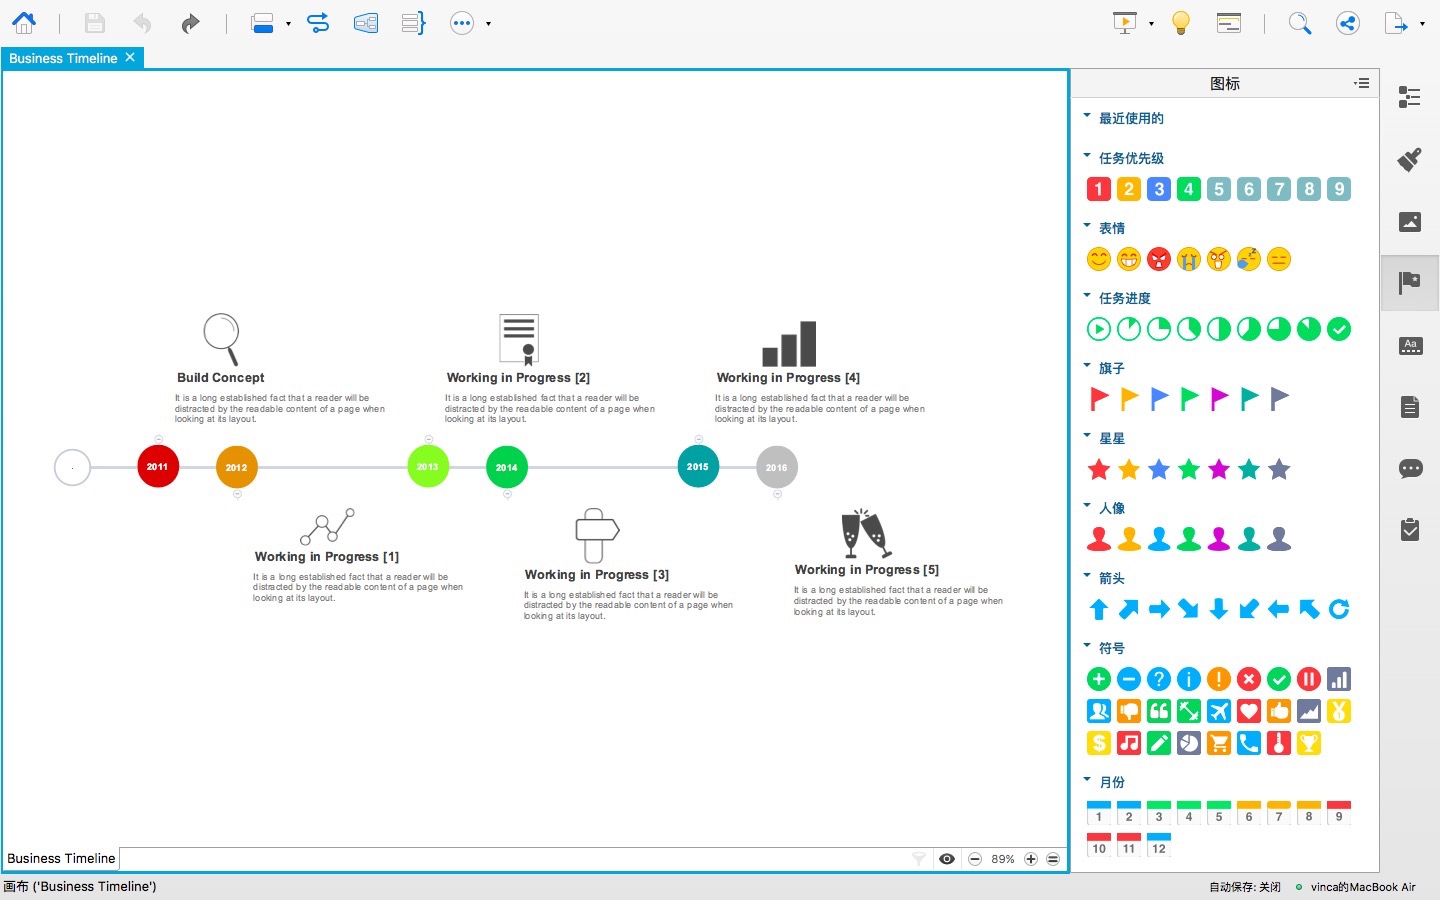Open the presentation slideshow tool

click(1126, 22)
